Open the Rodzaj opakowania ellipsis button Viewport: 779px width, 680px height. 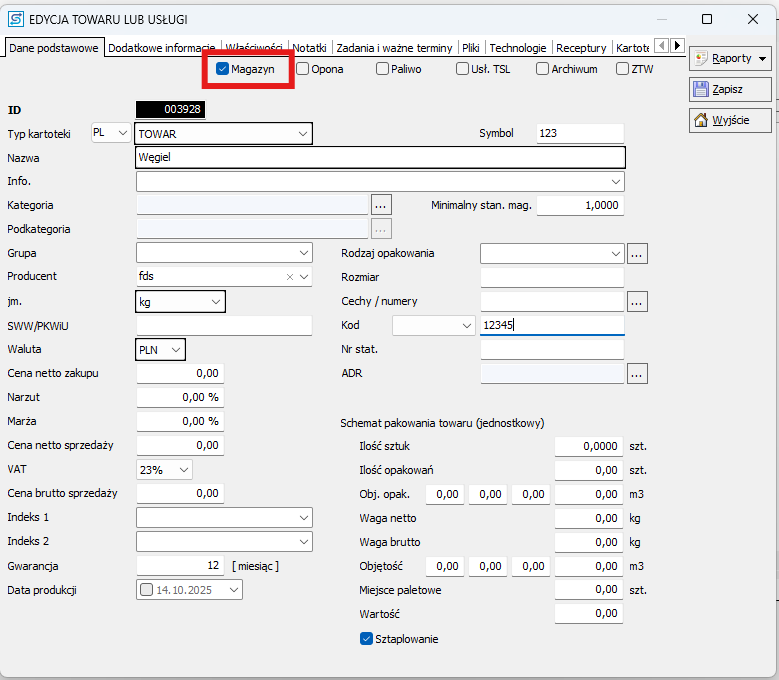[x=637, y=254]
